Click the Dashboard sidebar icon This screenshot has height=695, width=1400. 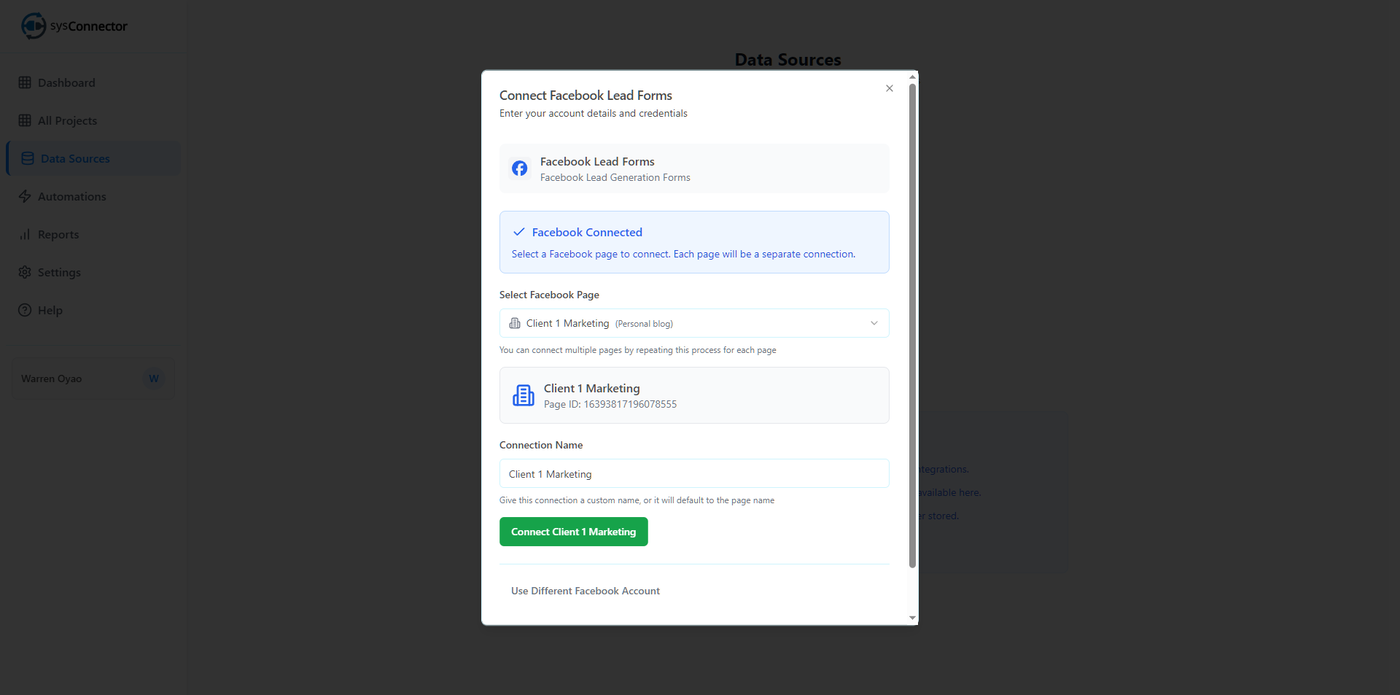click(x=25, y=83)
